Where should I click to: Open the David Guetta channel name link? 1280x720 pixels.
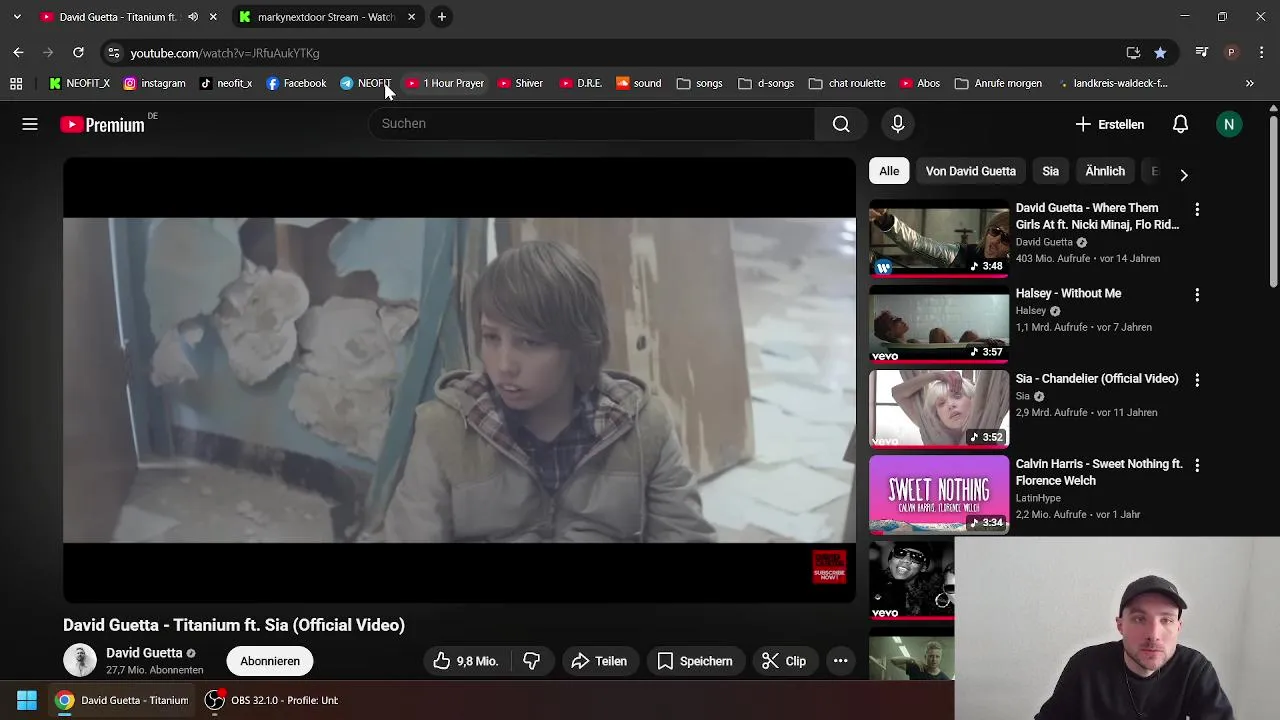[144, 653]
